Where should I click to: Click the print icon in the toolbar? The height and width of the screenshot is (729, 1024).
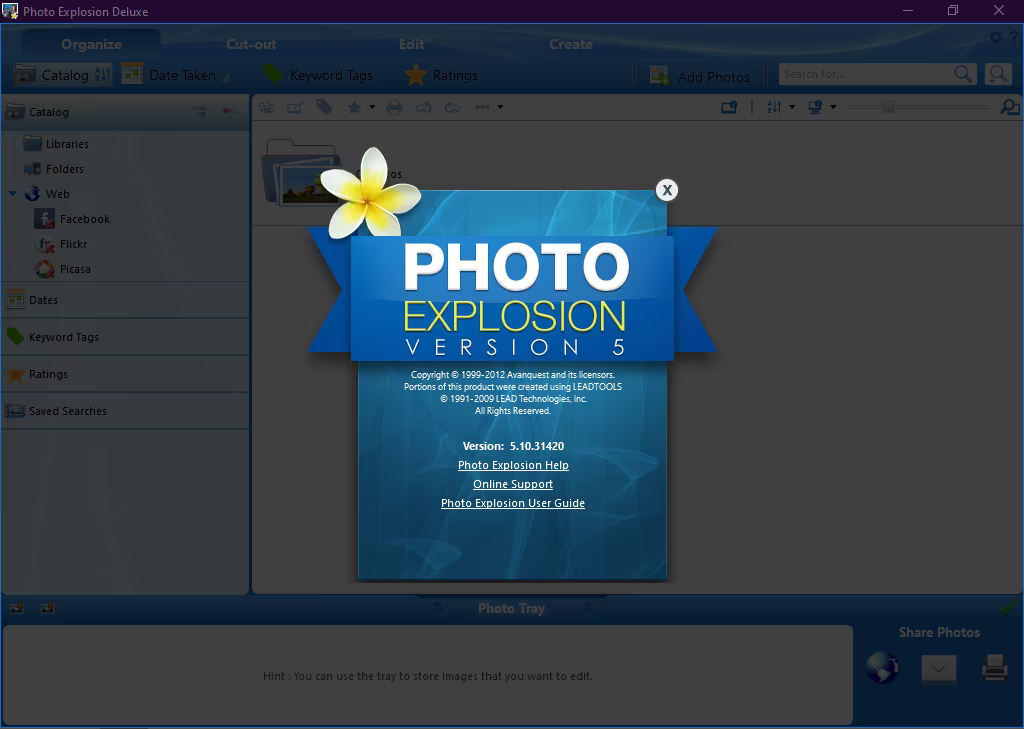tap(394, 107)
